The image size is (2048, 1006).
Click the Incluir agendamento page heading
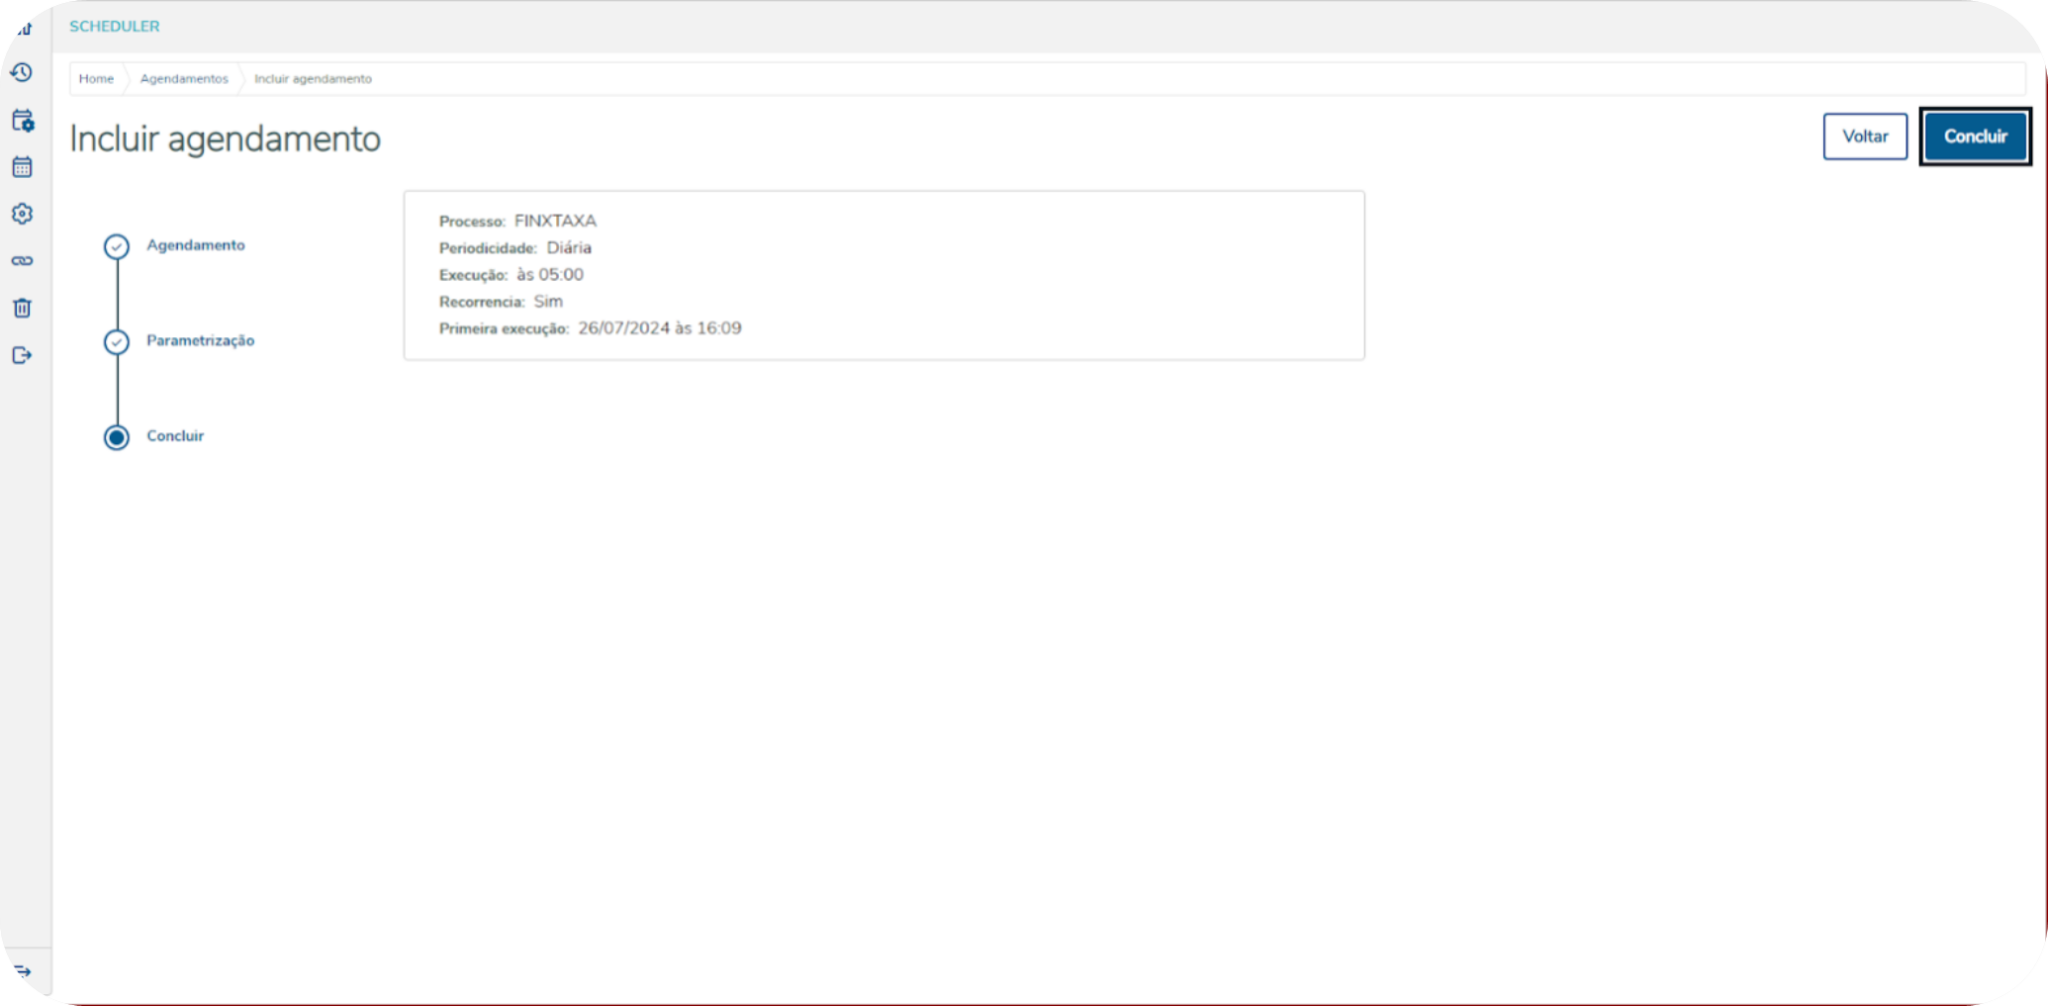coord(224,138)
